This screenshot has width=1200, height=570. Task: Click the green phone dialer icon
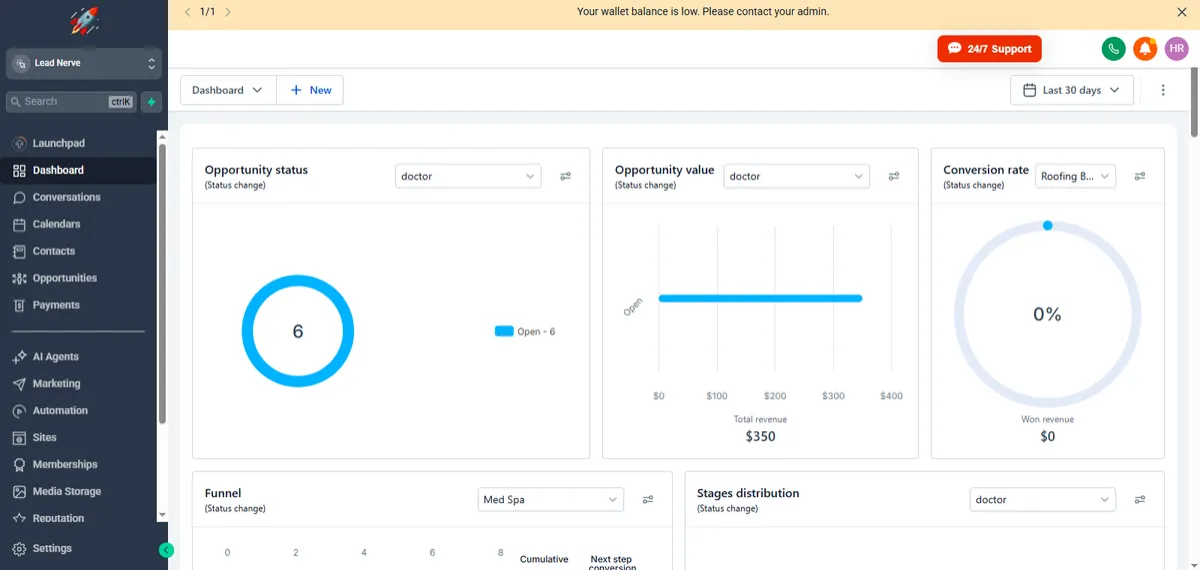coord(1113,49)
